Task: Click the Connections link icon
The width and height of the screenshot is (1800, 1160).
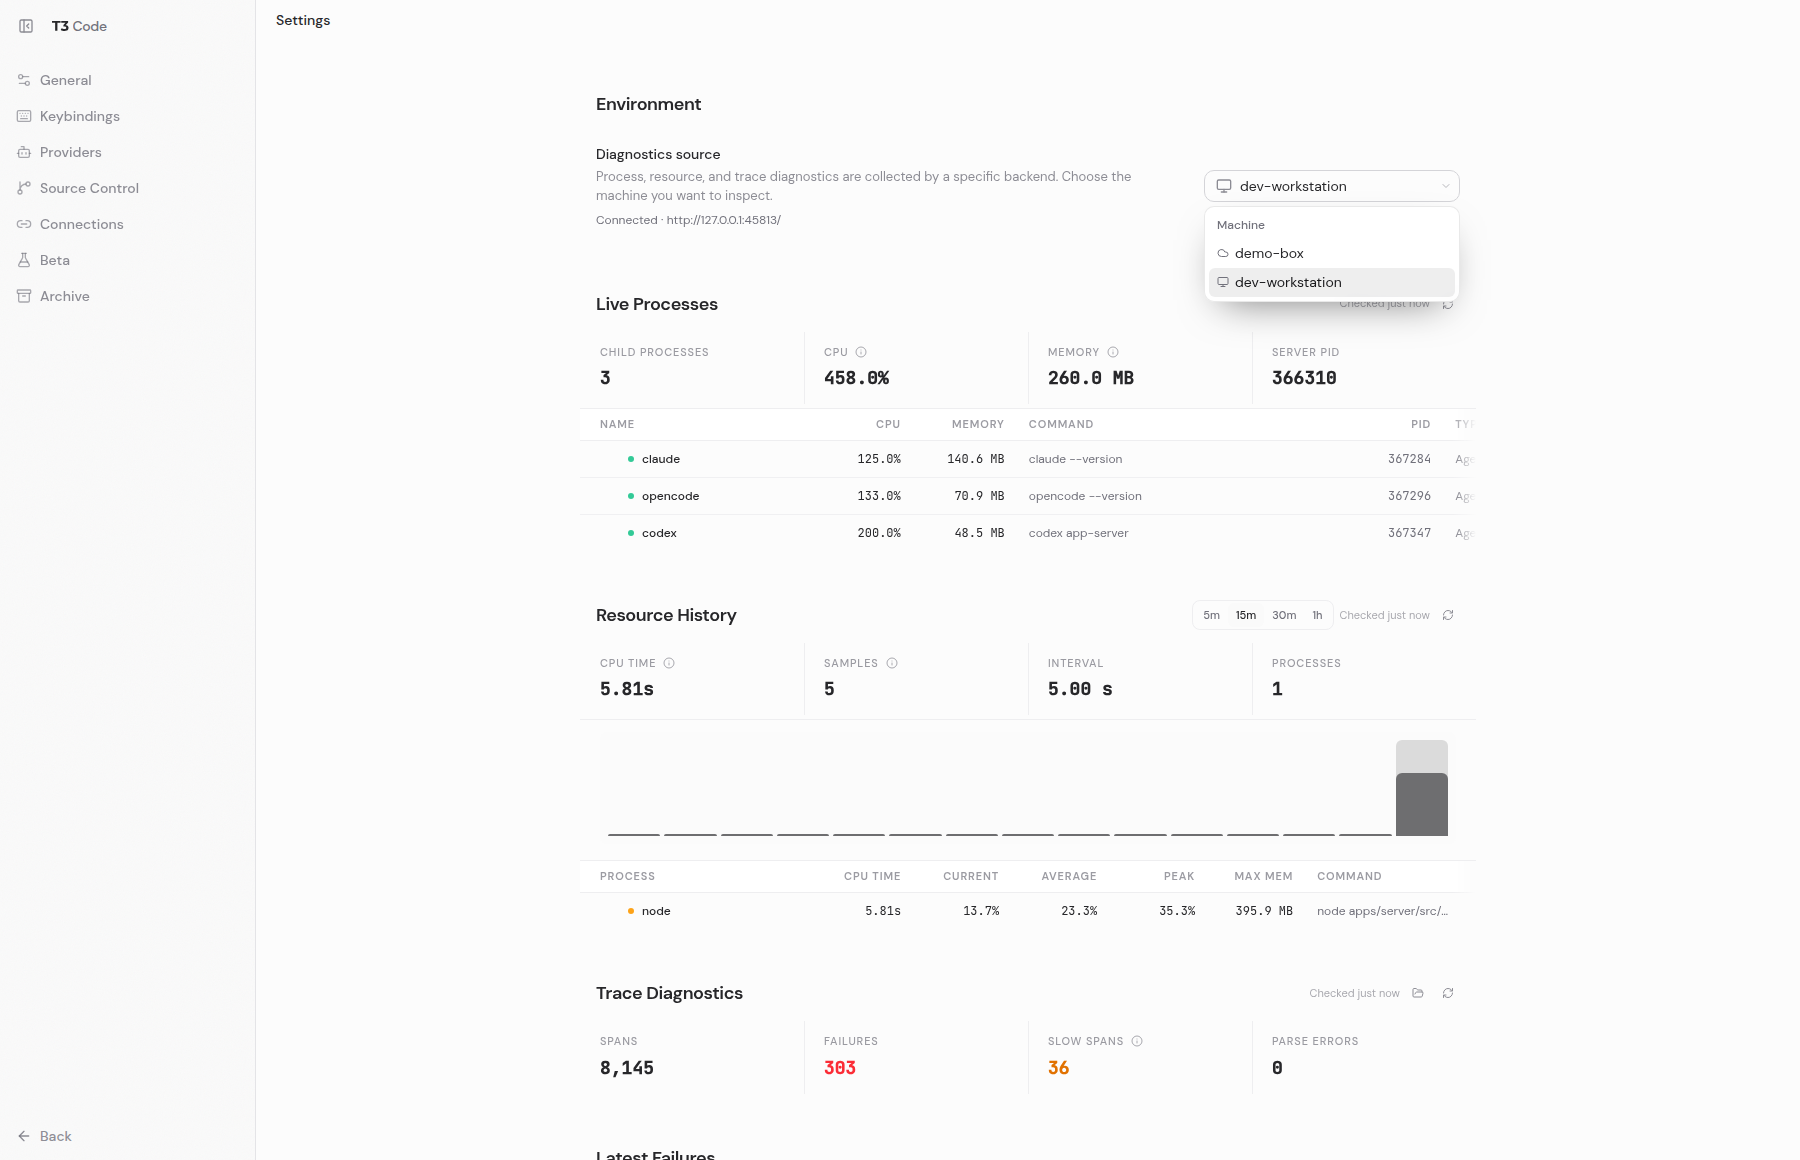Action: pyautogui.click(x=24, y=224)
